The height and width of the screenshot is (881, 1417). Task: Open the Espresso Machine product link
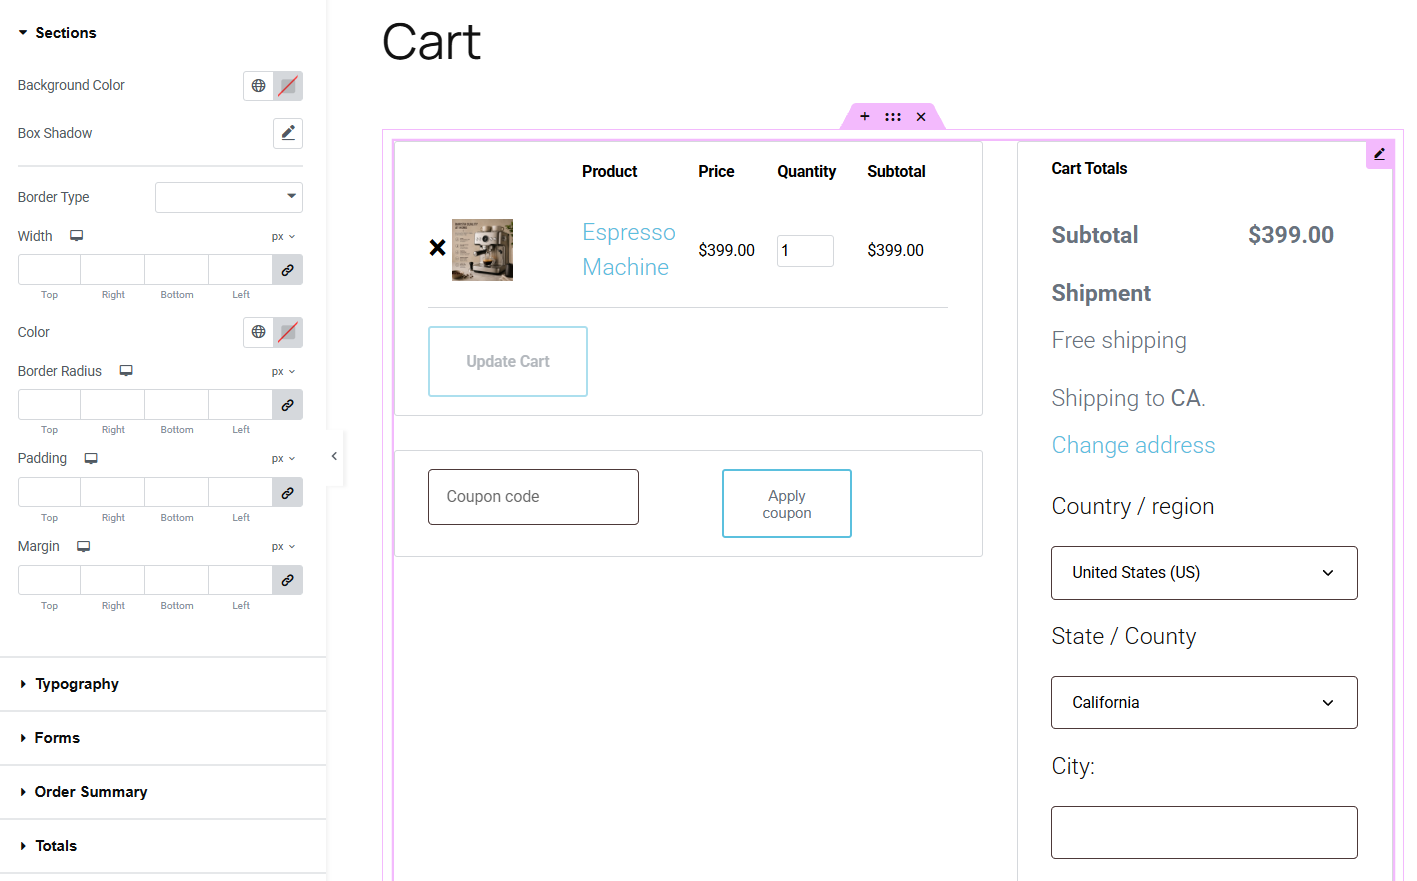pos(629,250)
